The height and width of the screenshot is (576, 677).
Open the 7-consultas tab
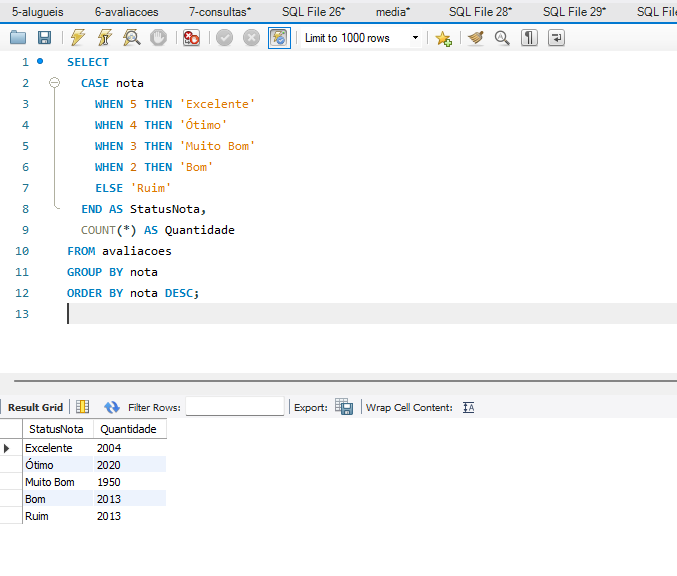[x=220, y=11]
